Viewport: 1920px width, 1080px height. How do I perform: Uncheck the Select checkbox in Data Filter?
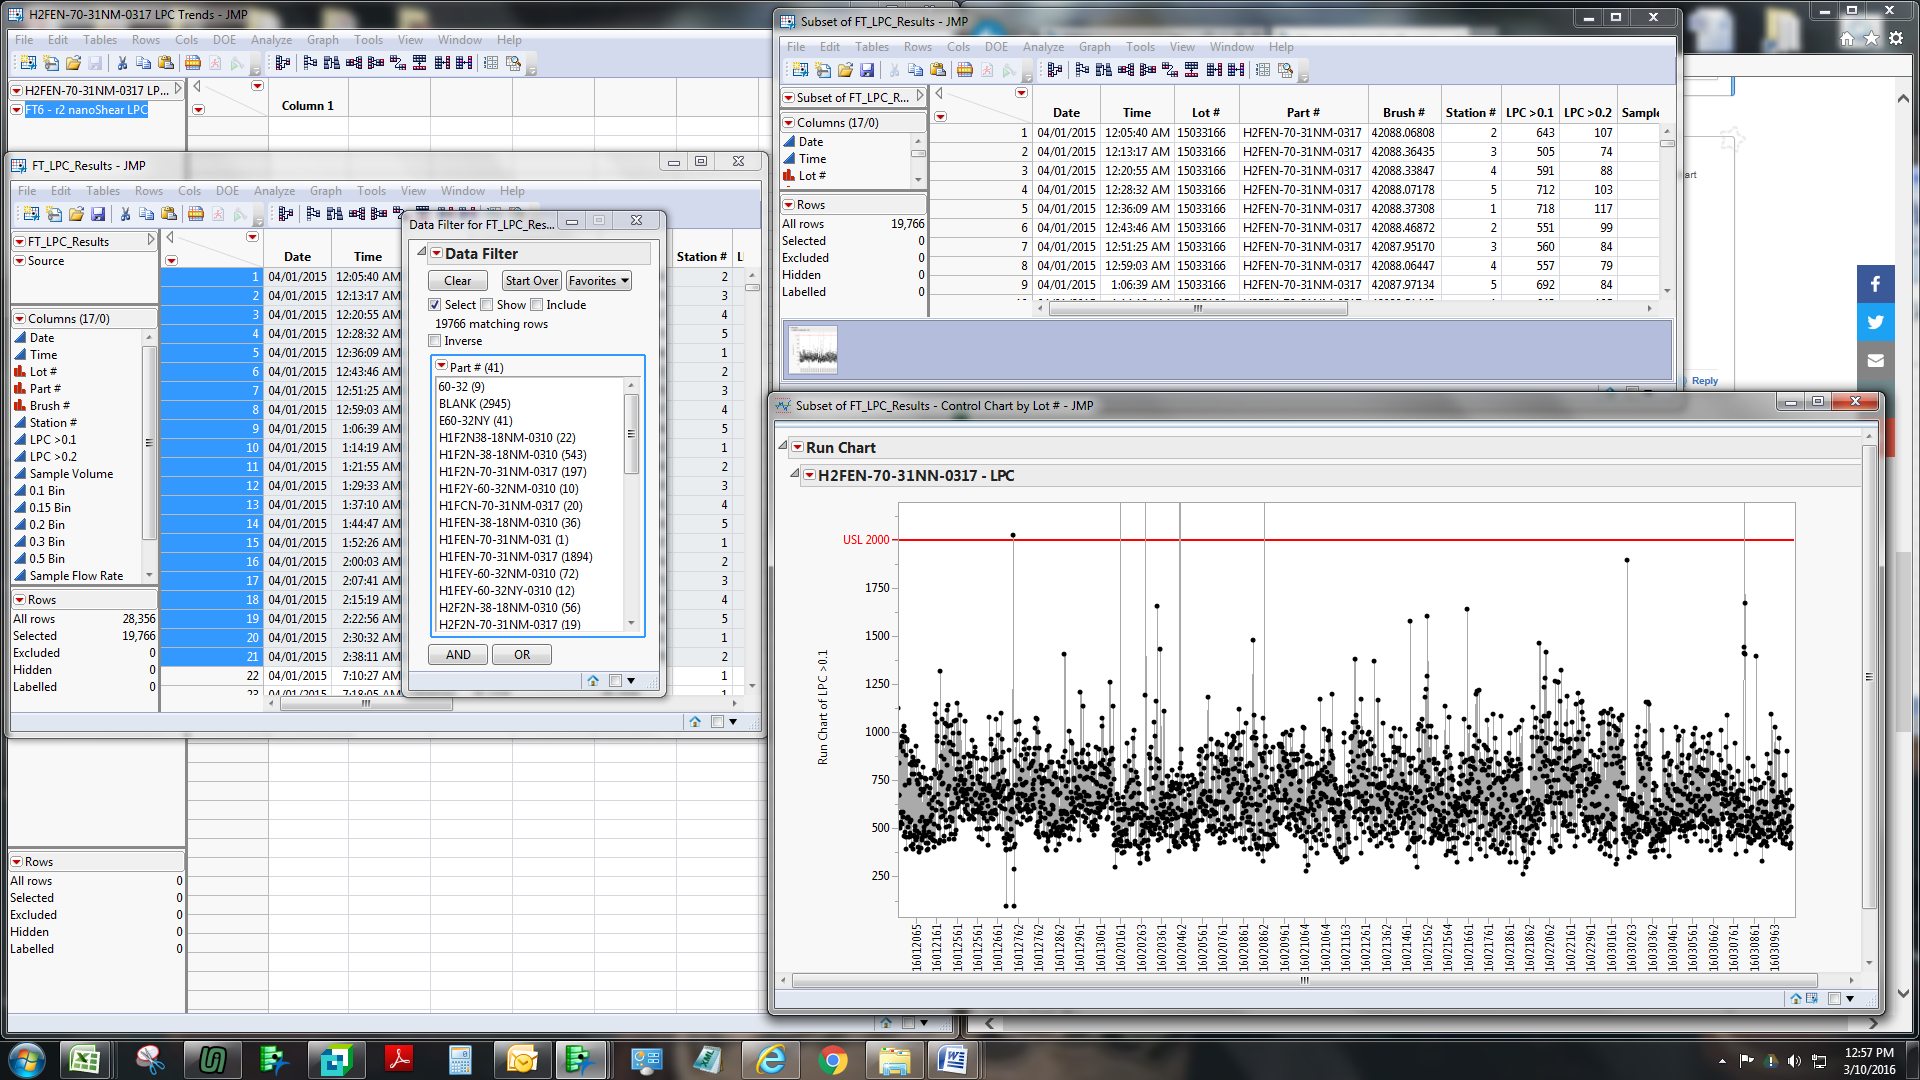(435, 305)
